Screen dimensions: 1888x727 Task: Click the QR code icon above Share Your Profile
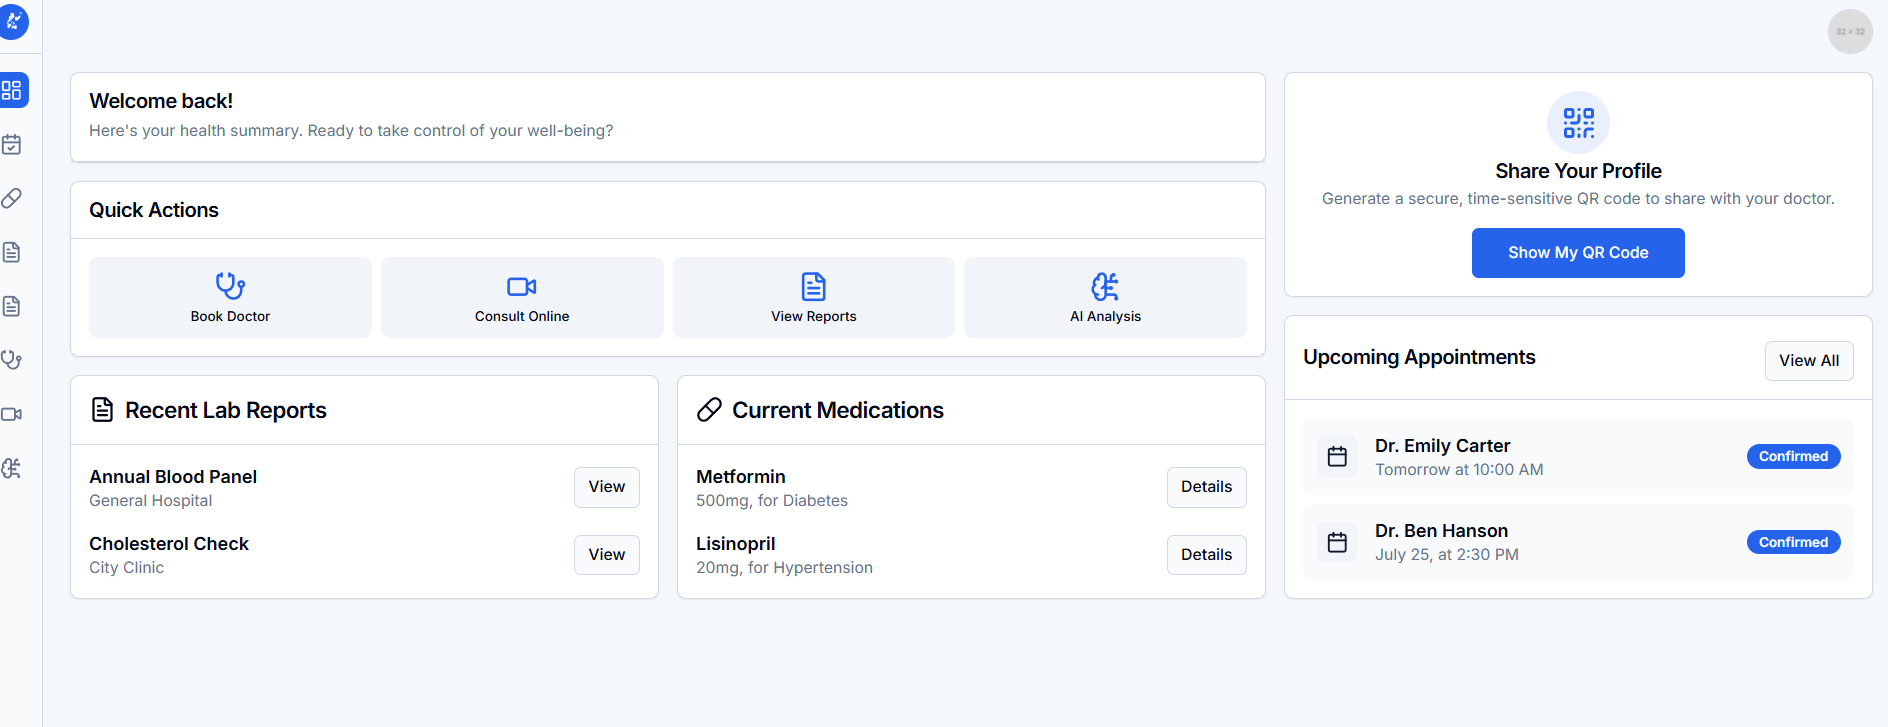1578,123
